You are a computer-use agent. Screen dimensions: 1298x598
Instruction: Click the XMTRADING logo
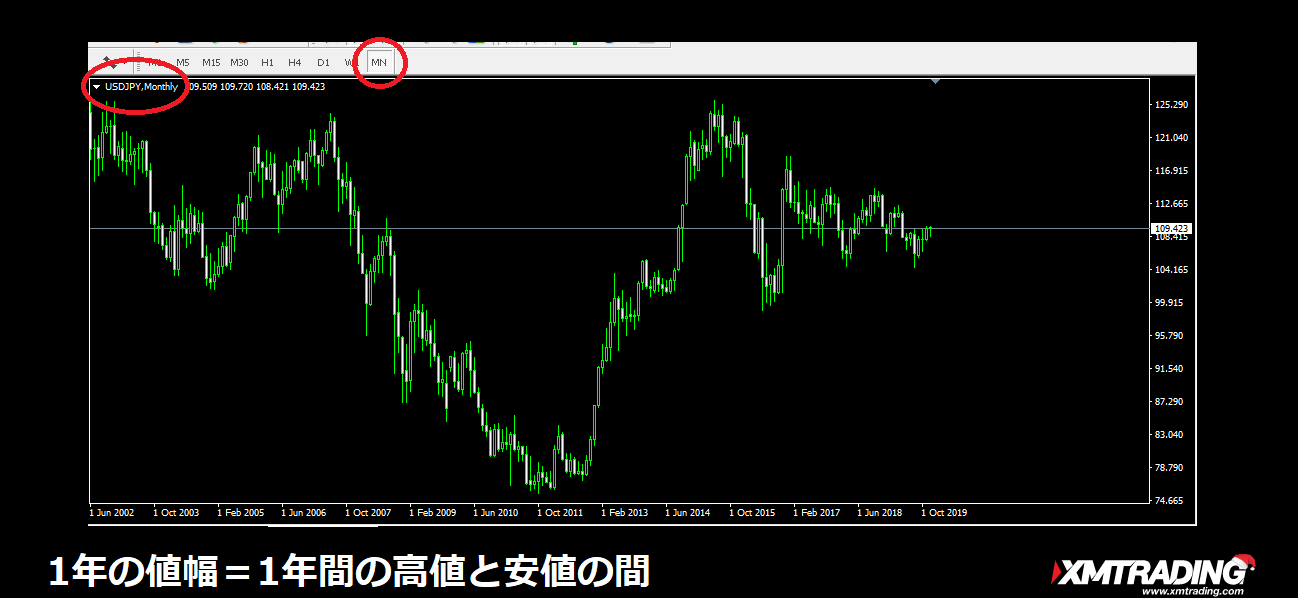click(x=1148, y=571)
